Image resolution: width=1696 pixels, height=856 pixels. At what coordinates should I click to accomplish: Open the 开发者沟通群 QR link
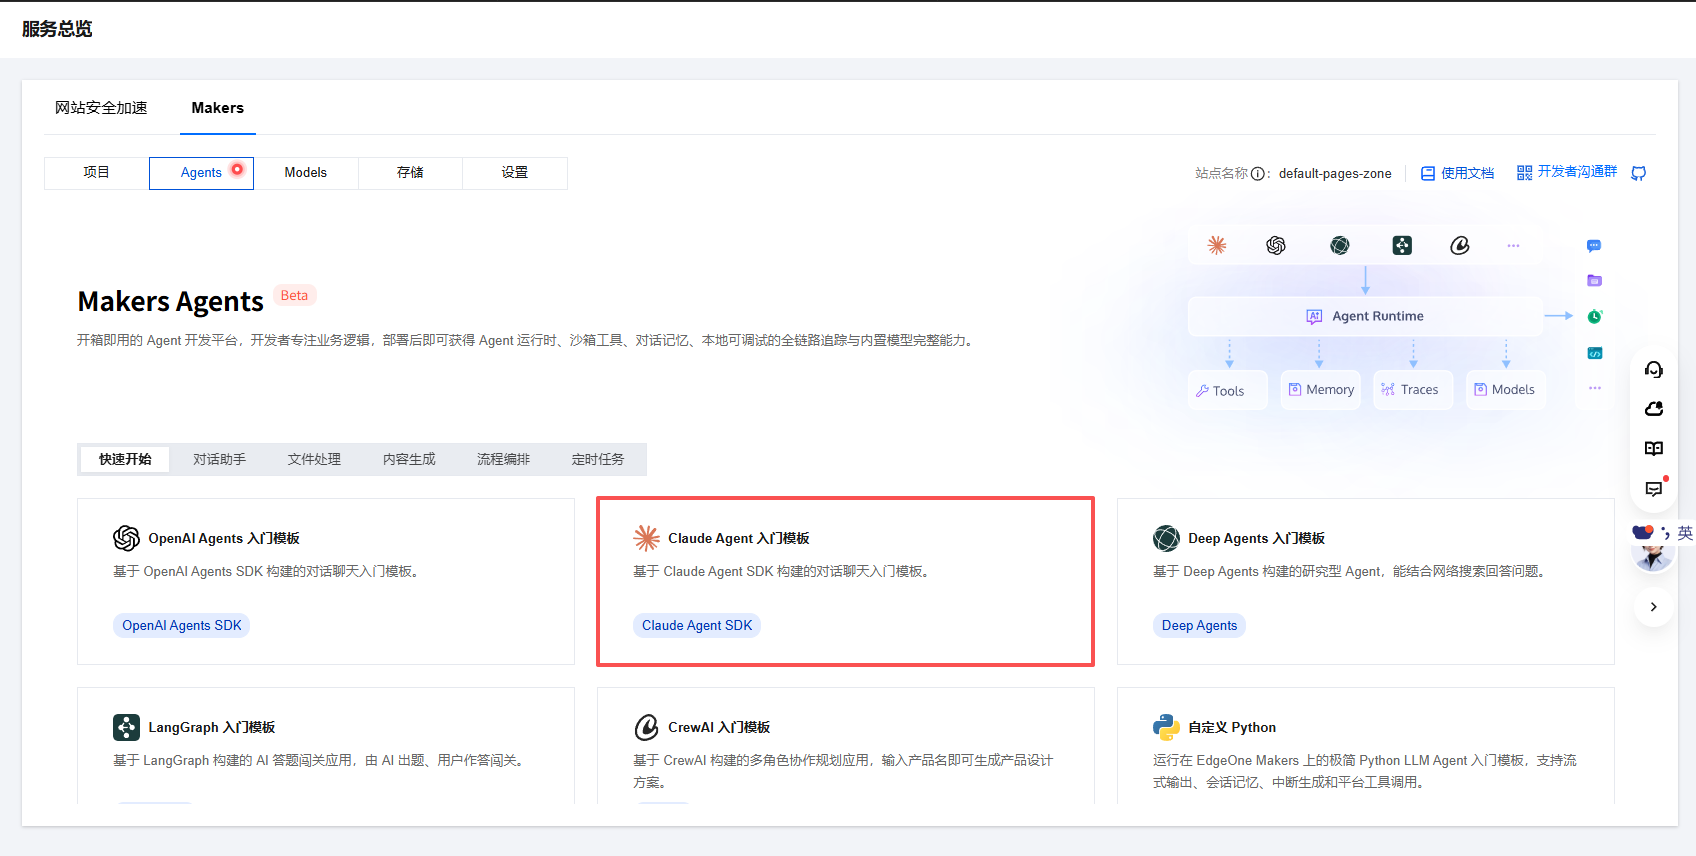pos(1567,172)
